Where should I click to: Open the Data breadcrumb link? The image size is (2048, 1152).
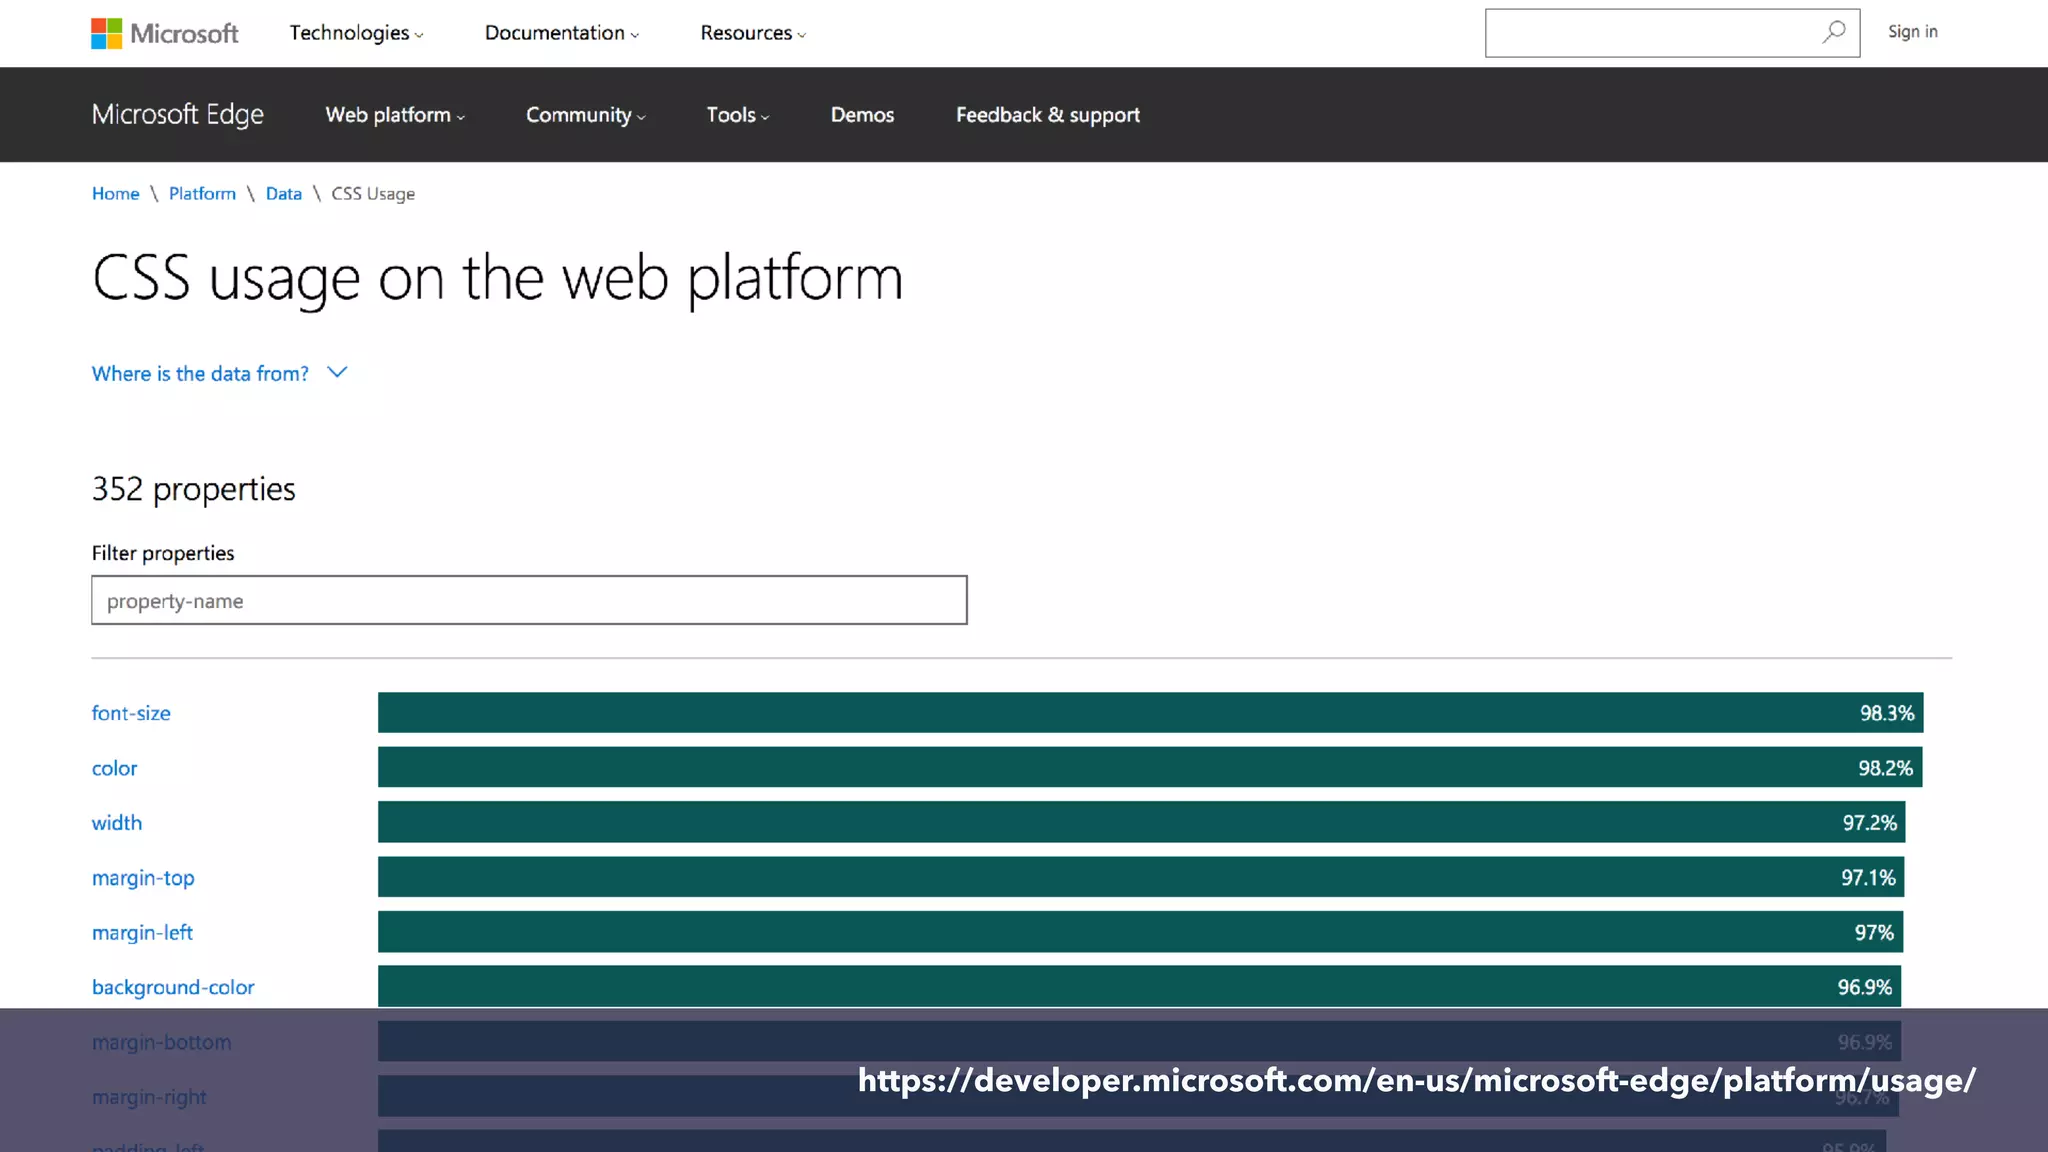coord(283,194)
